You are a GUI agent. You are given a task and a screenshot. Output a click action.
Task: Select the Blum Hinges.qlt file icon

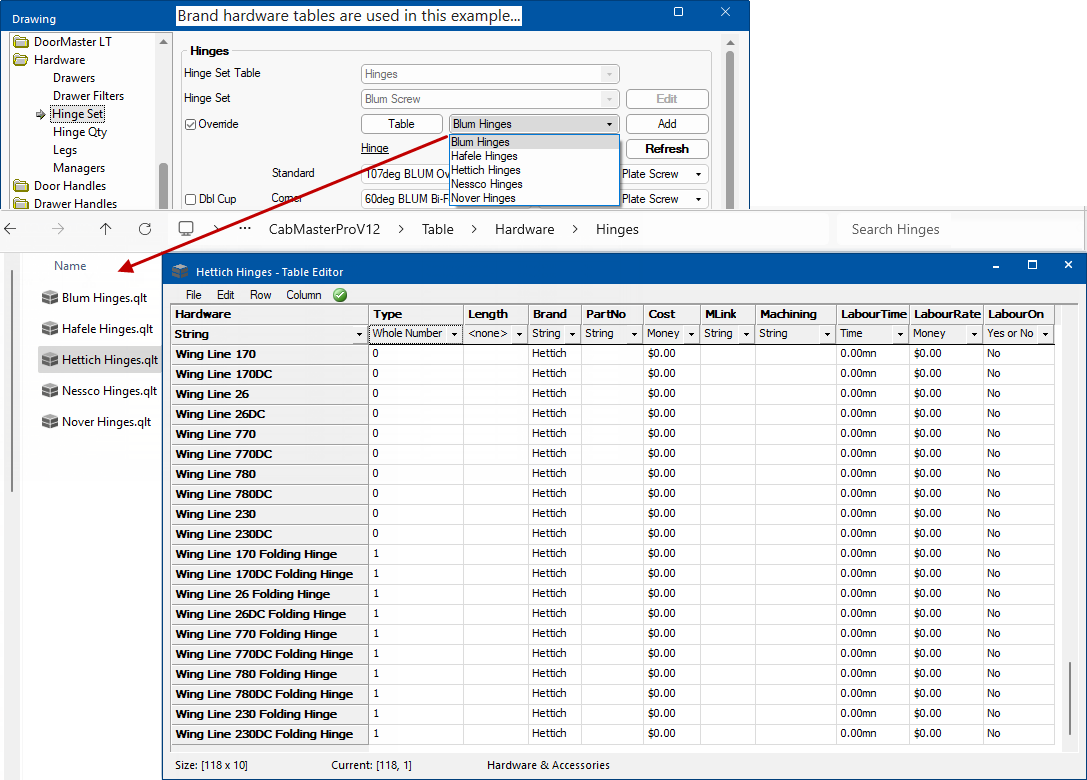(48, 297)
